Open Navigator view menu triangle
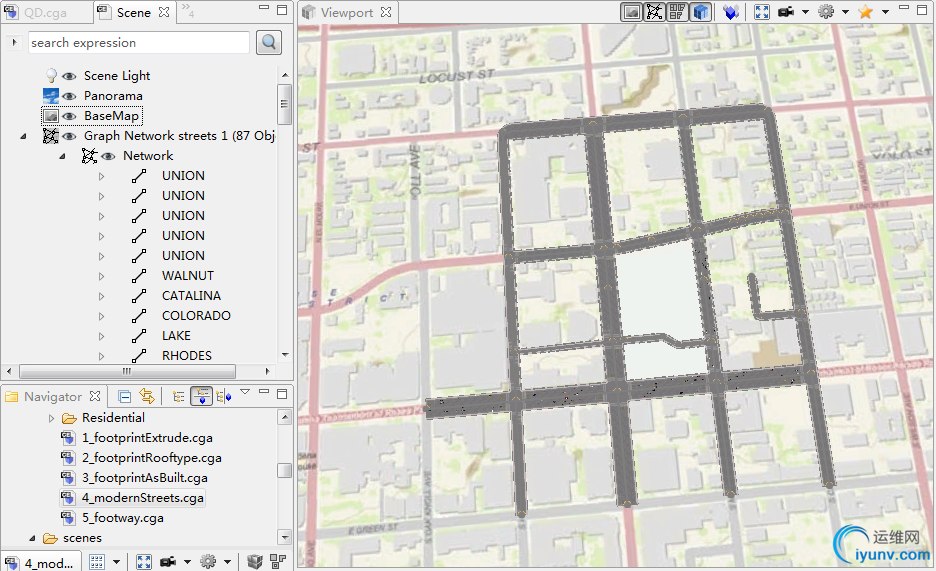Screen dimensions: 936x571 pos(245,393)
